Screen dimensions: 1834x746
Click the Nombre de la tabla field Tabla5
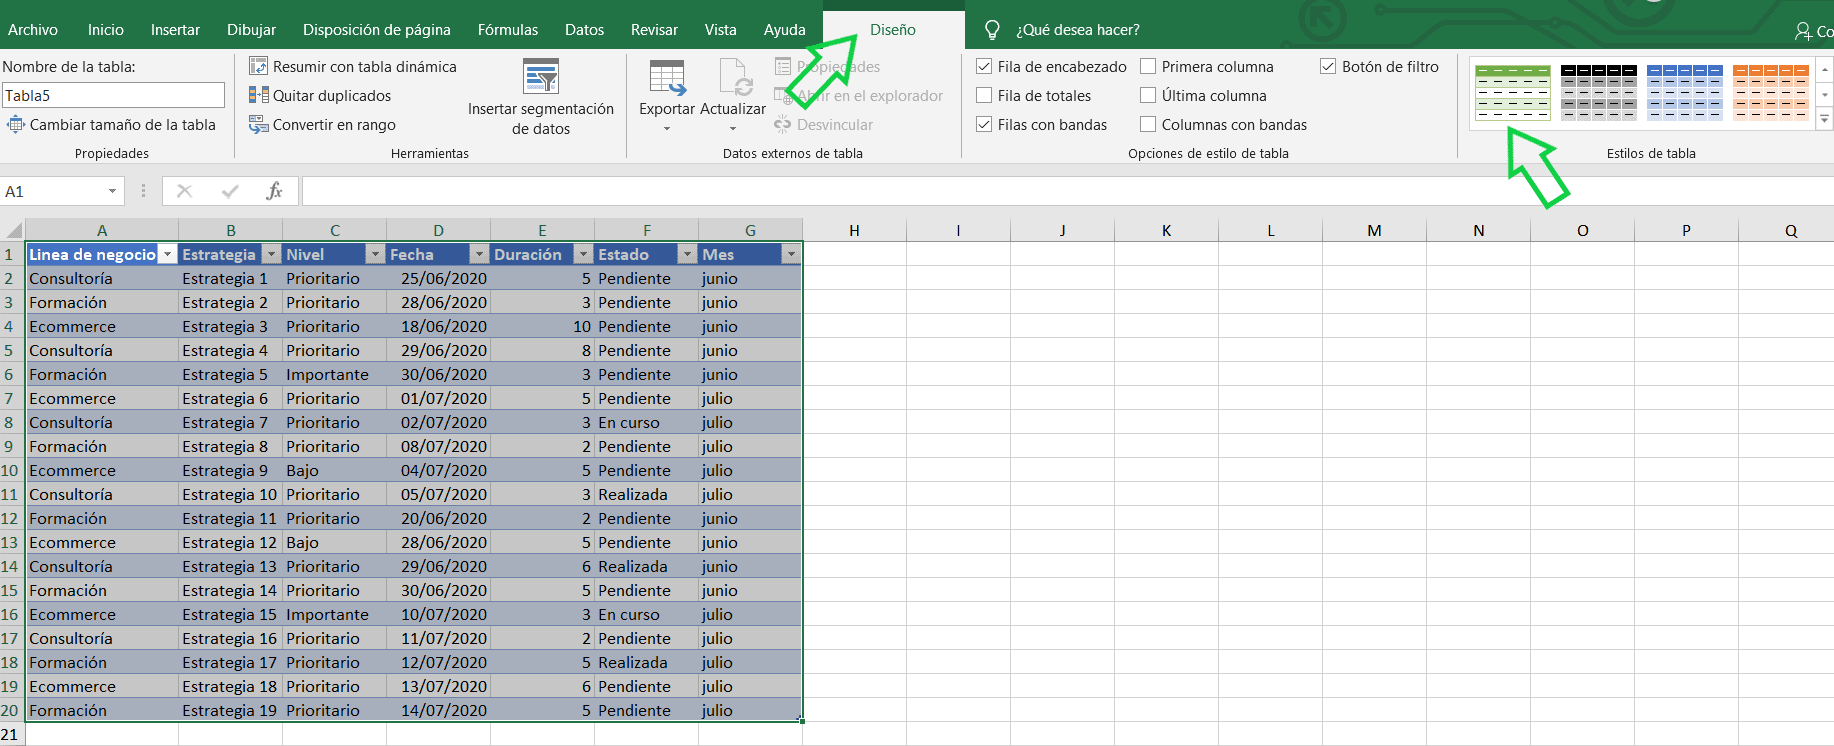pyautogui.click(x=113, y=95)
